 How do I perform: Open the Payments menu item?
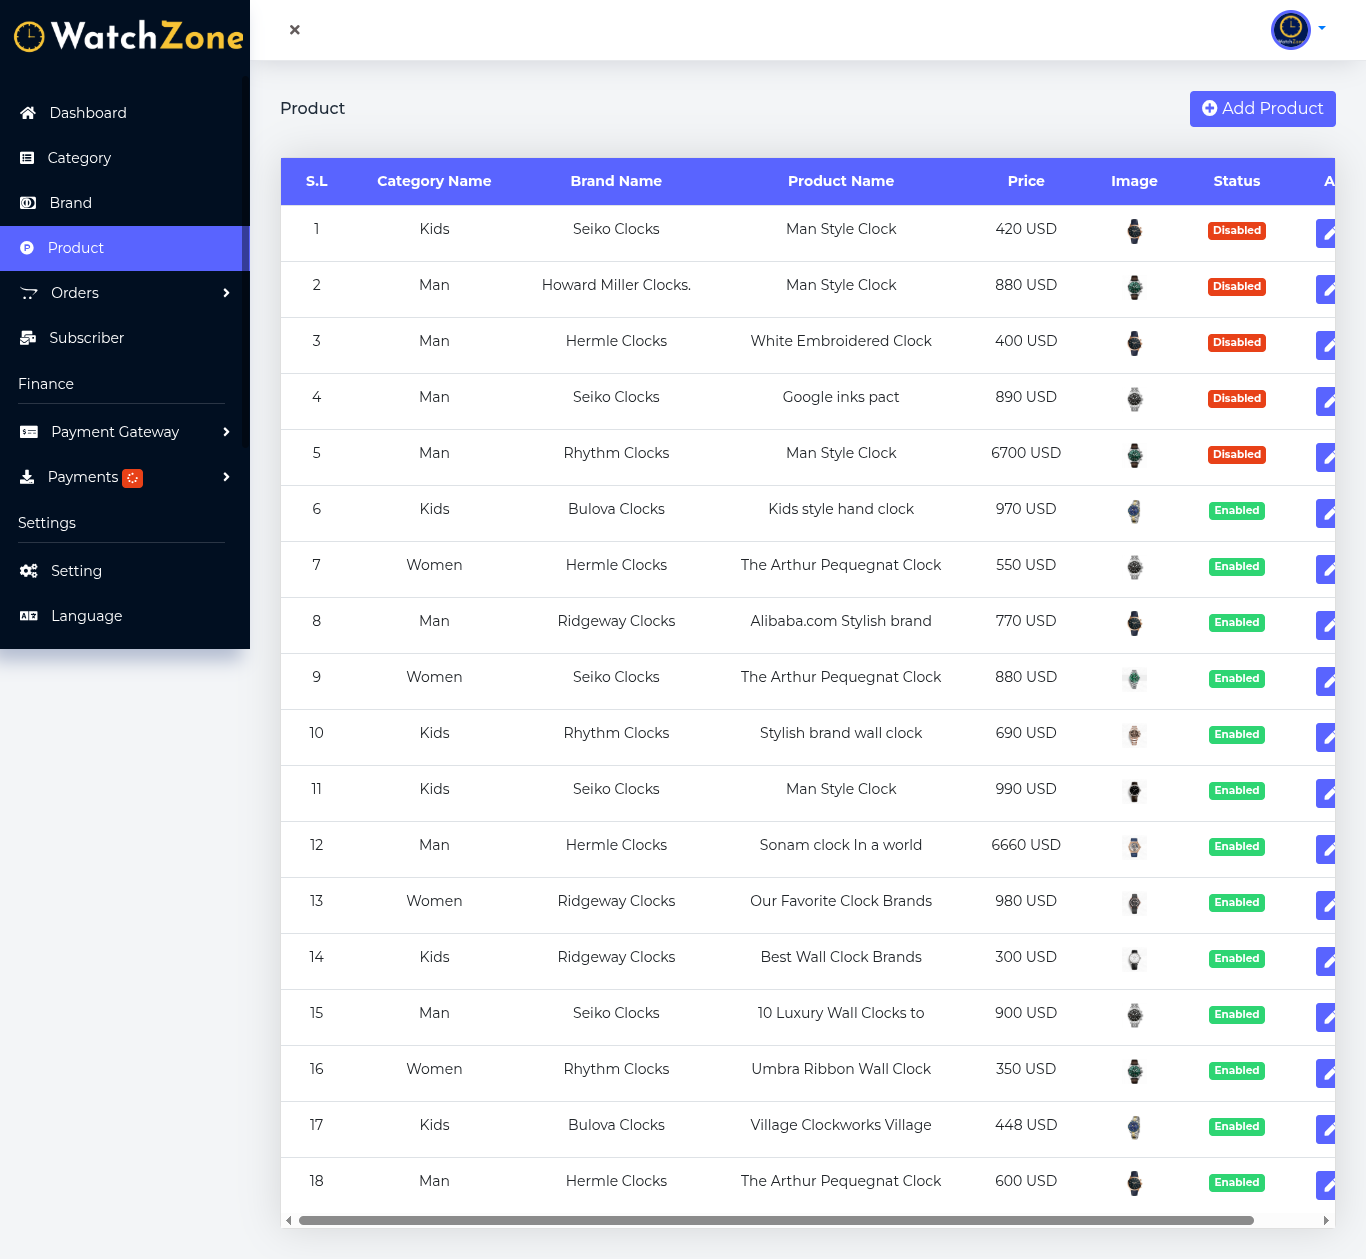coord(83,477)
